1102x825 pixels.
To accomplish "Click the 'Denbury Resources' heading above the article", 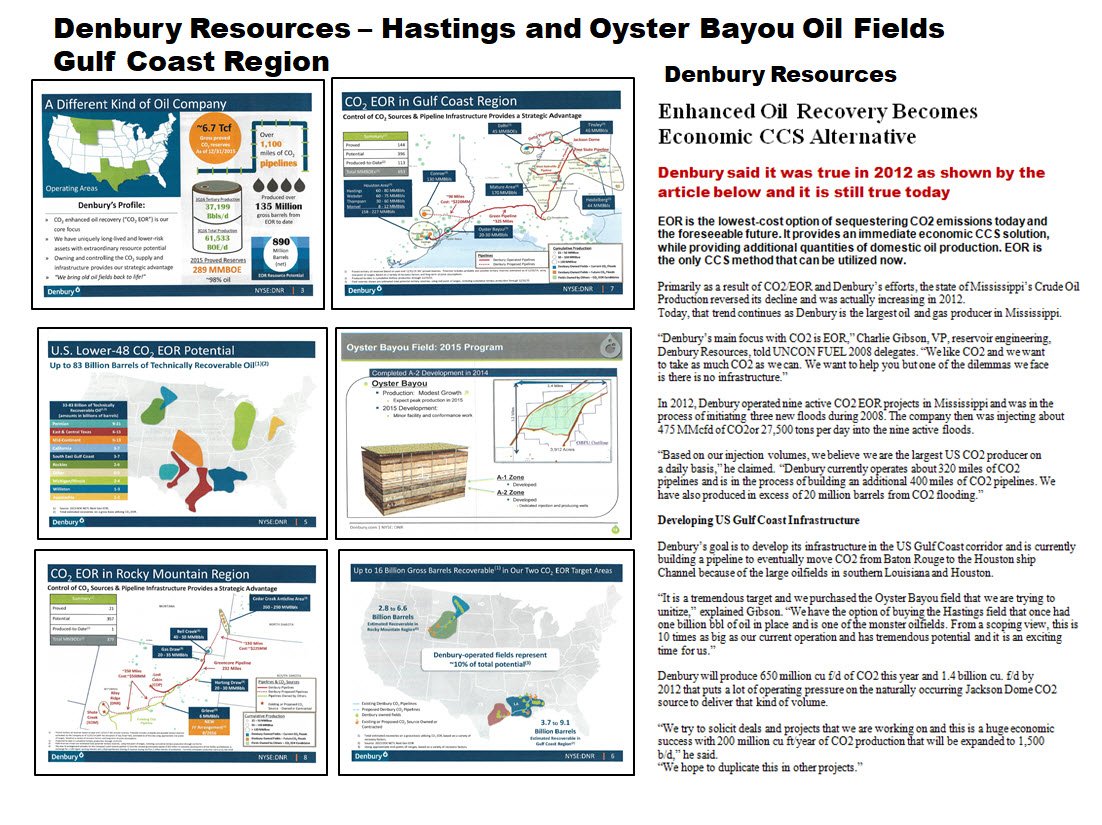I will tap(780, 74).
